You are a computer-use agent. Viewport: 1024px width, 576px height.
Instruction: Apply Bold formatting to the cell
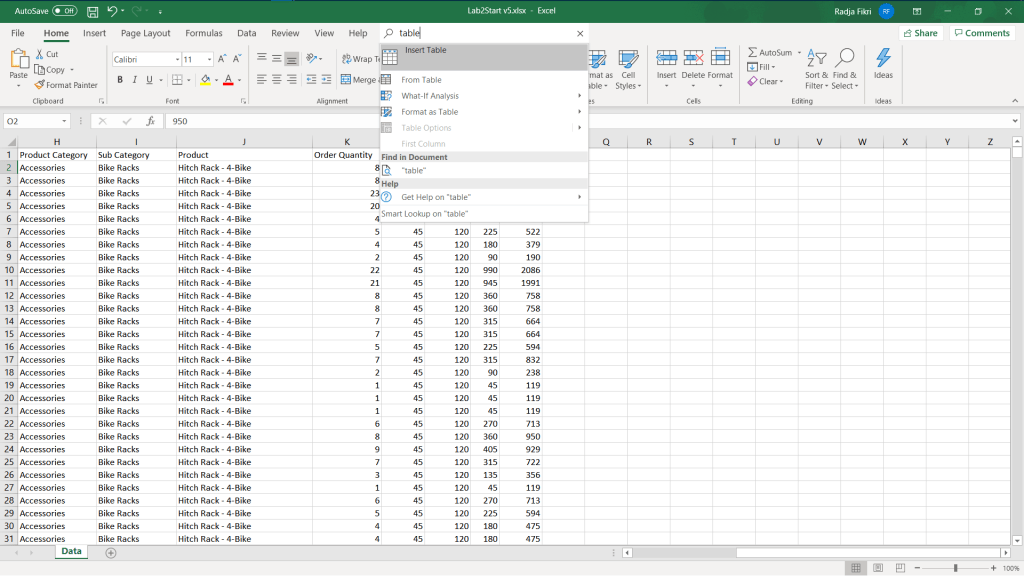[120, 80]
